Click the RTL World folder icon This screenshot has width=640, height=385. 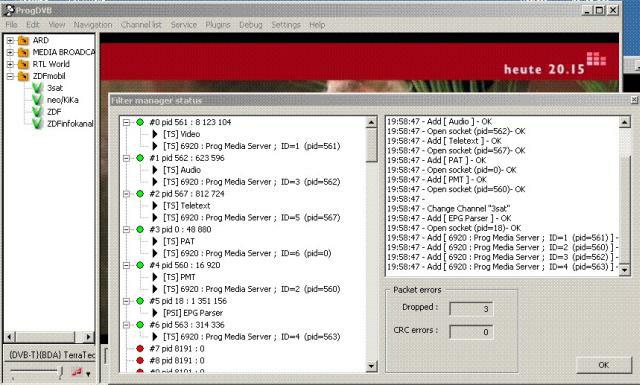(x=24, y=64)
